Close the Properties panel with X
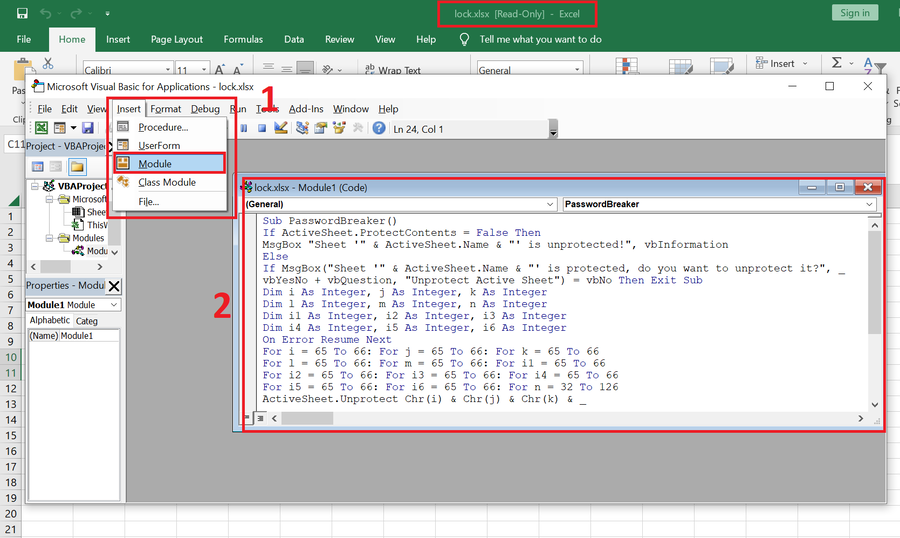 tap(114, 286)
